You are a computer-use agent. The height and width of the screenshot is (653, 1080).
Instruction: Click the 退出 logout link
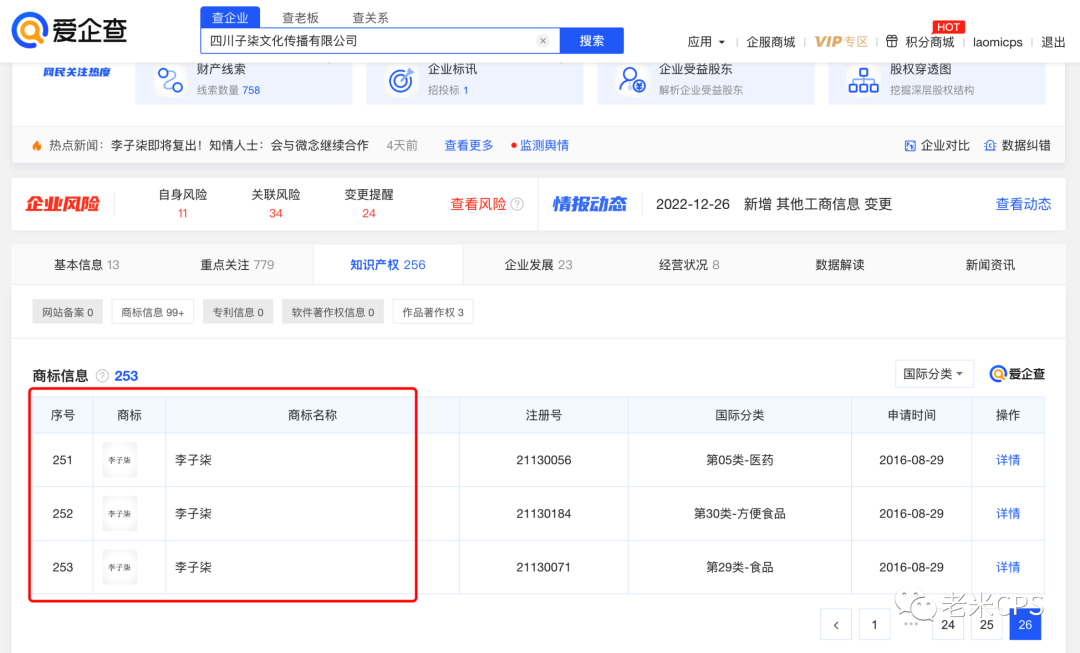[x=1053, y=42]
